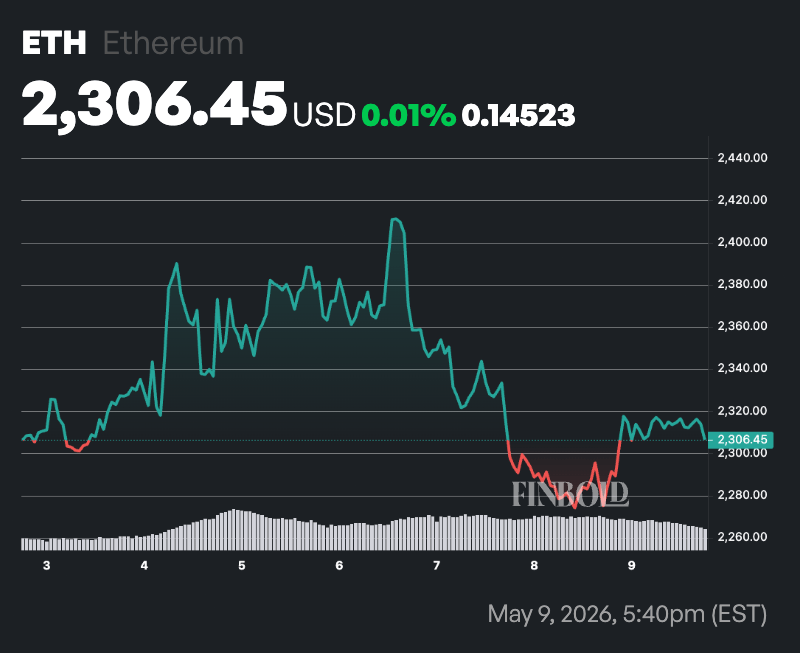Click the 2,380.00 price axis label
800x653 pixels.
[x=742, y=284]
